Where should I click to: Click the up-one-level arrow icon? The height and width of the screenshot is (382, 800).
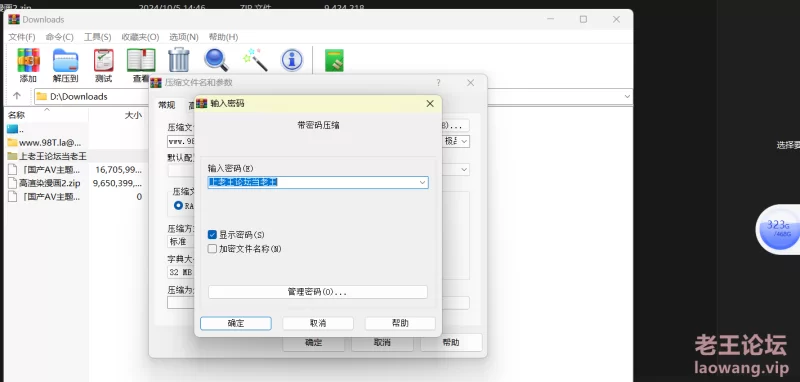pyautogui.click(x=17, y=96)
